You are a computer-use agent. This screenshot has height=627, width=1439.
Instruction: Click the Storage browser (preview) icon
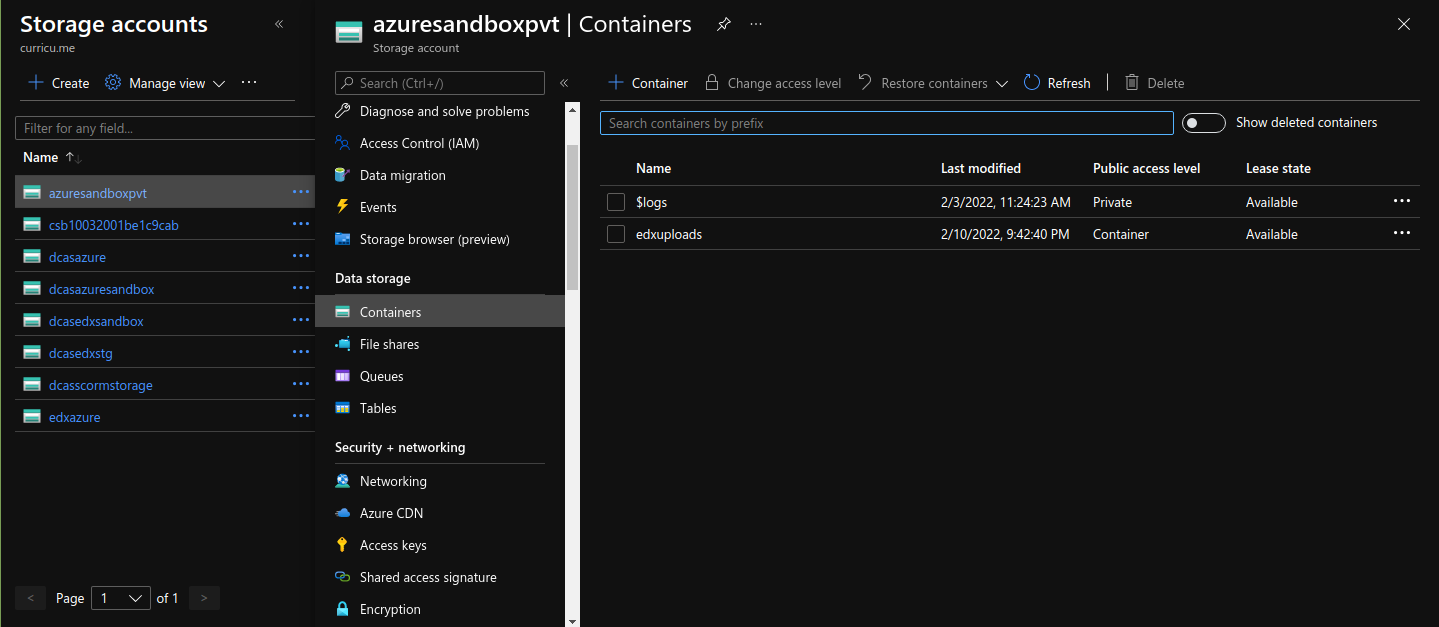343,239
